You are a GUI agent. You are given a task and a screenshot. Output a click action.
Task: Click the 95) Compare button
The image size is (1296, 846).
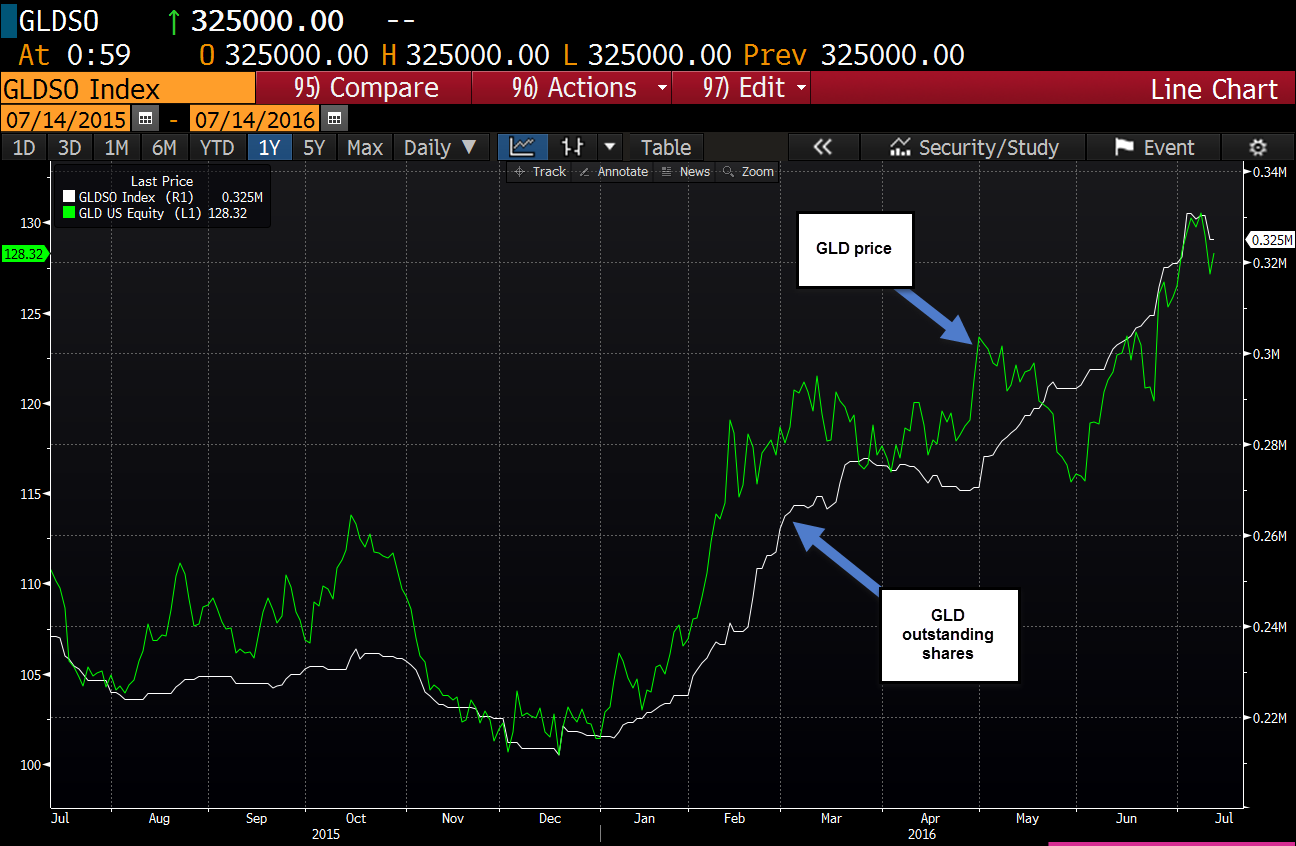point(366,88)
